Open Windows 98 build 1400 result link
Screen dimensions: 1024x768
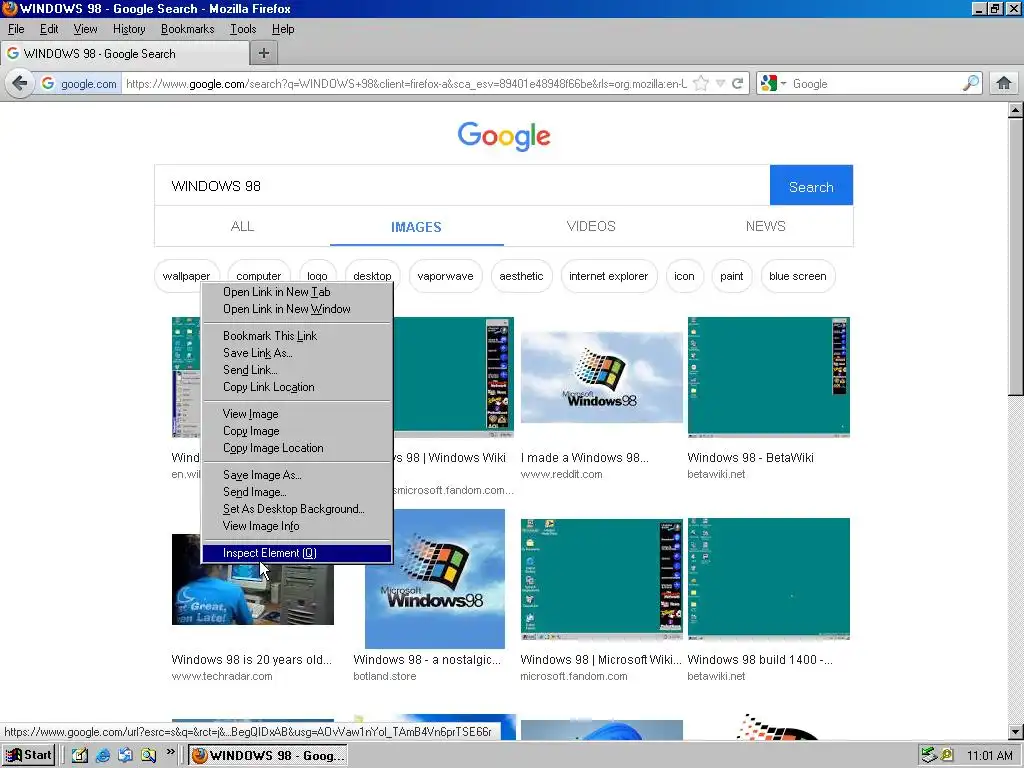coord(760,660)
